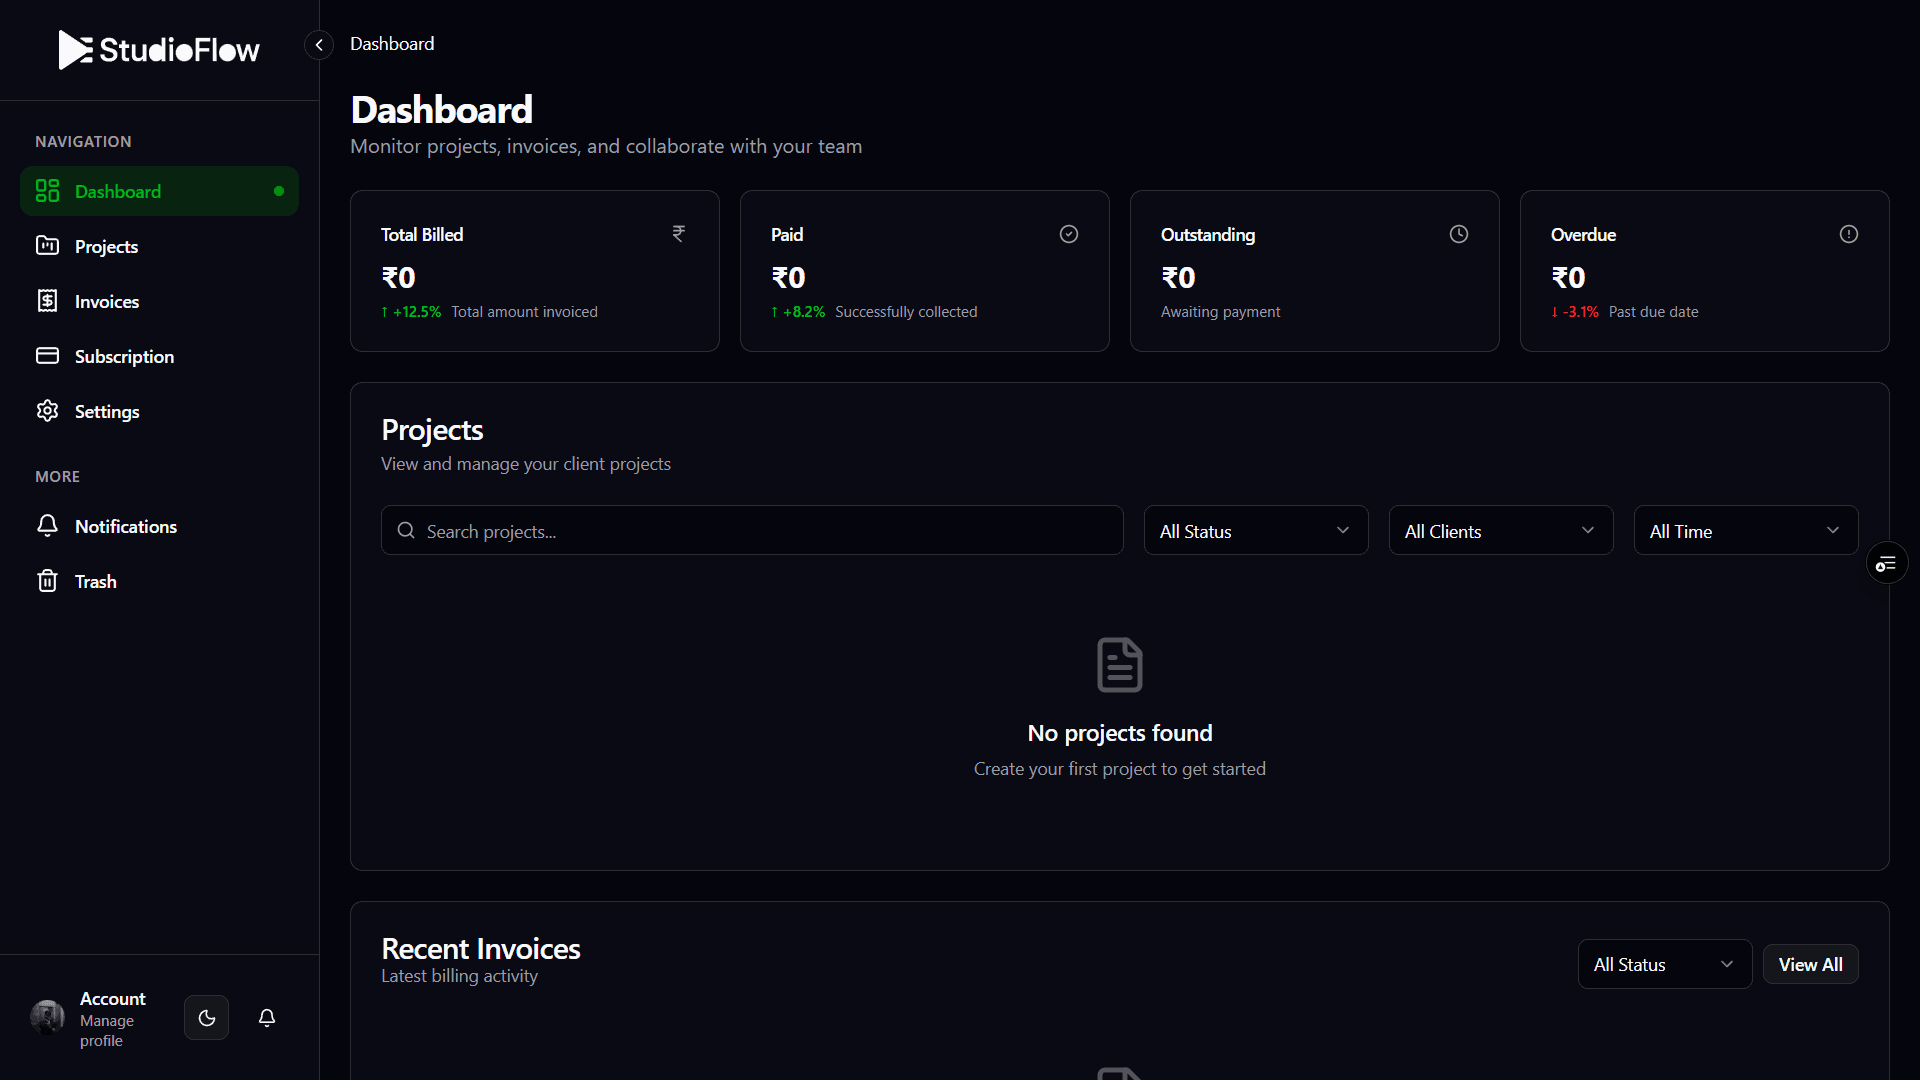The height and width of the screenshot is (1080, 1920).
Task: Click the rupee icon on Total Billed card
Action: (679, 233)
